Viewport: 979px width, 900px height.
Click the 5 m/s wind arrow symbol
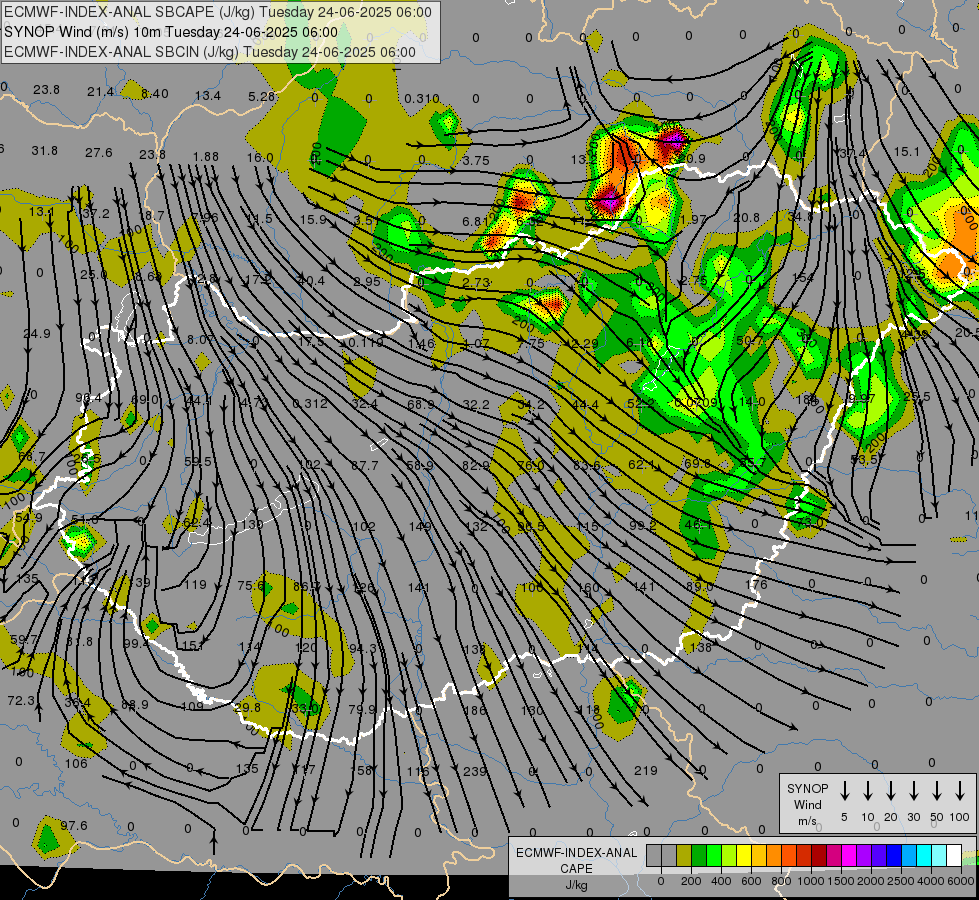844,791
